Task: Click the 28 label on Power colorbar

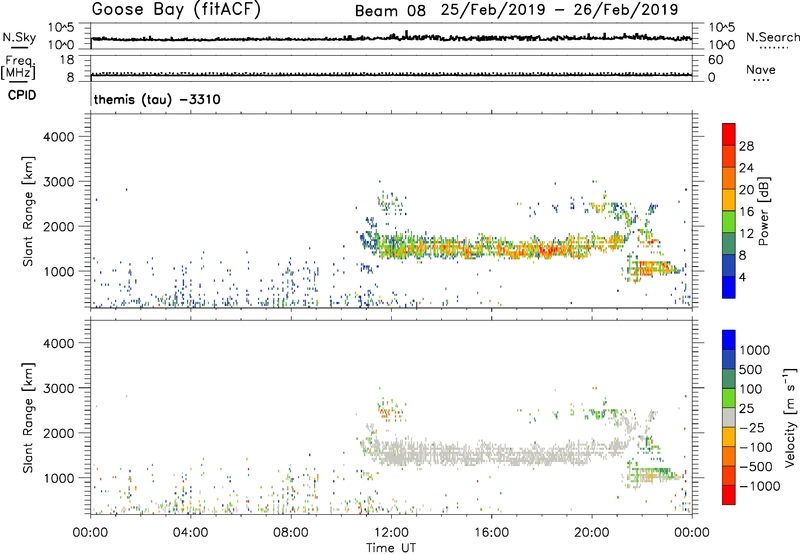Action: (746, 146)
